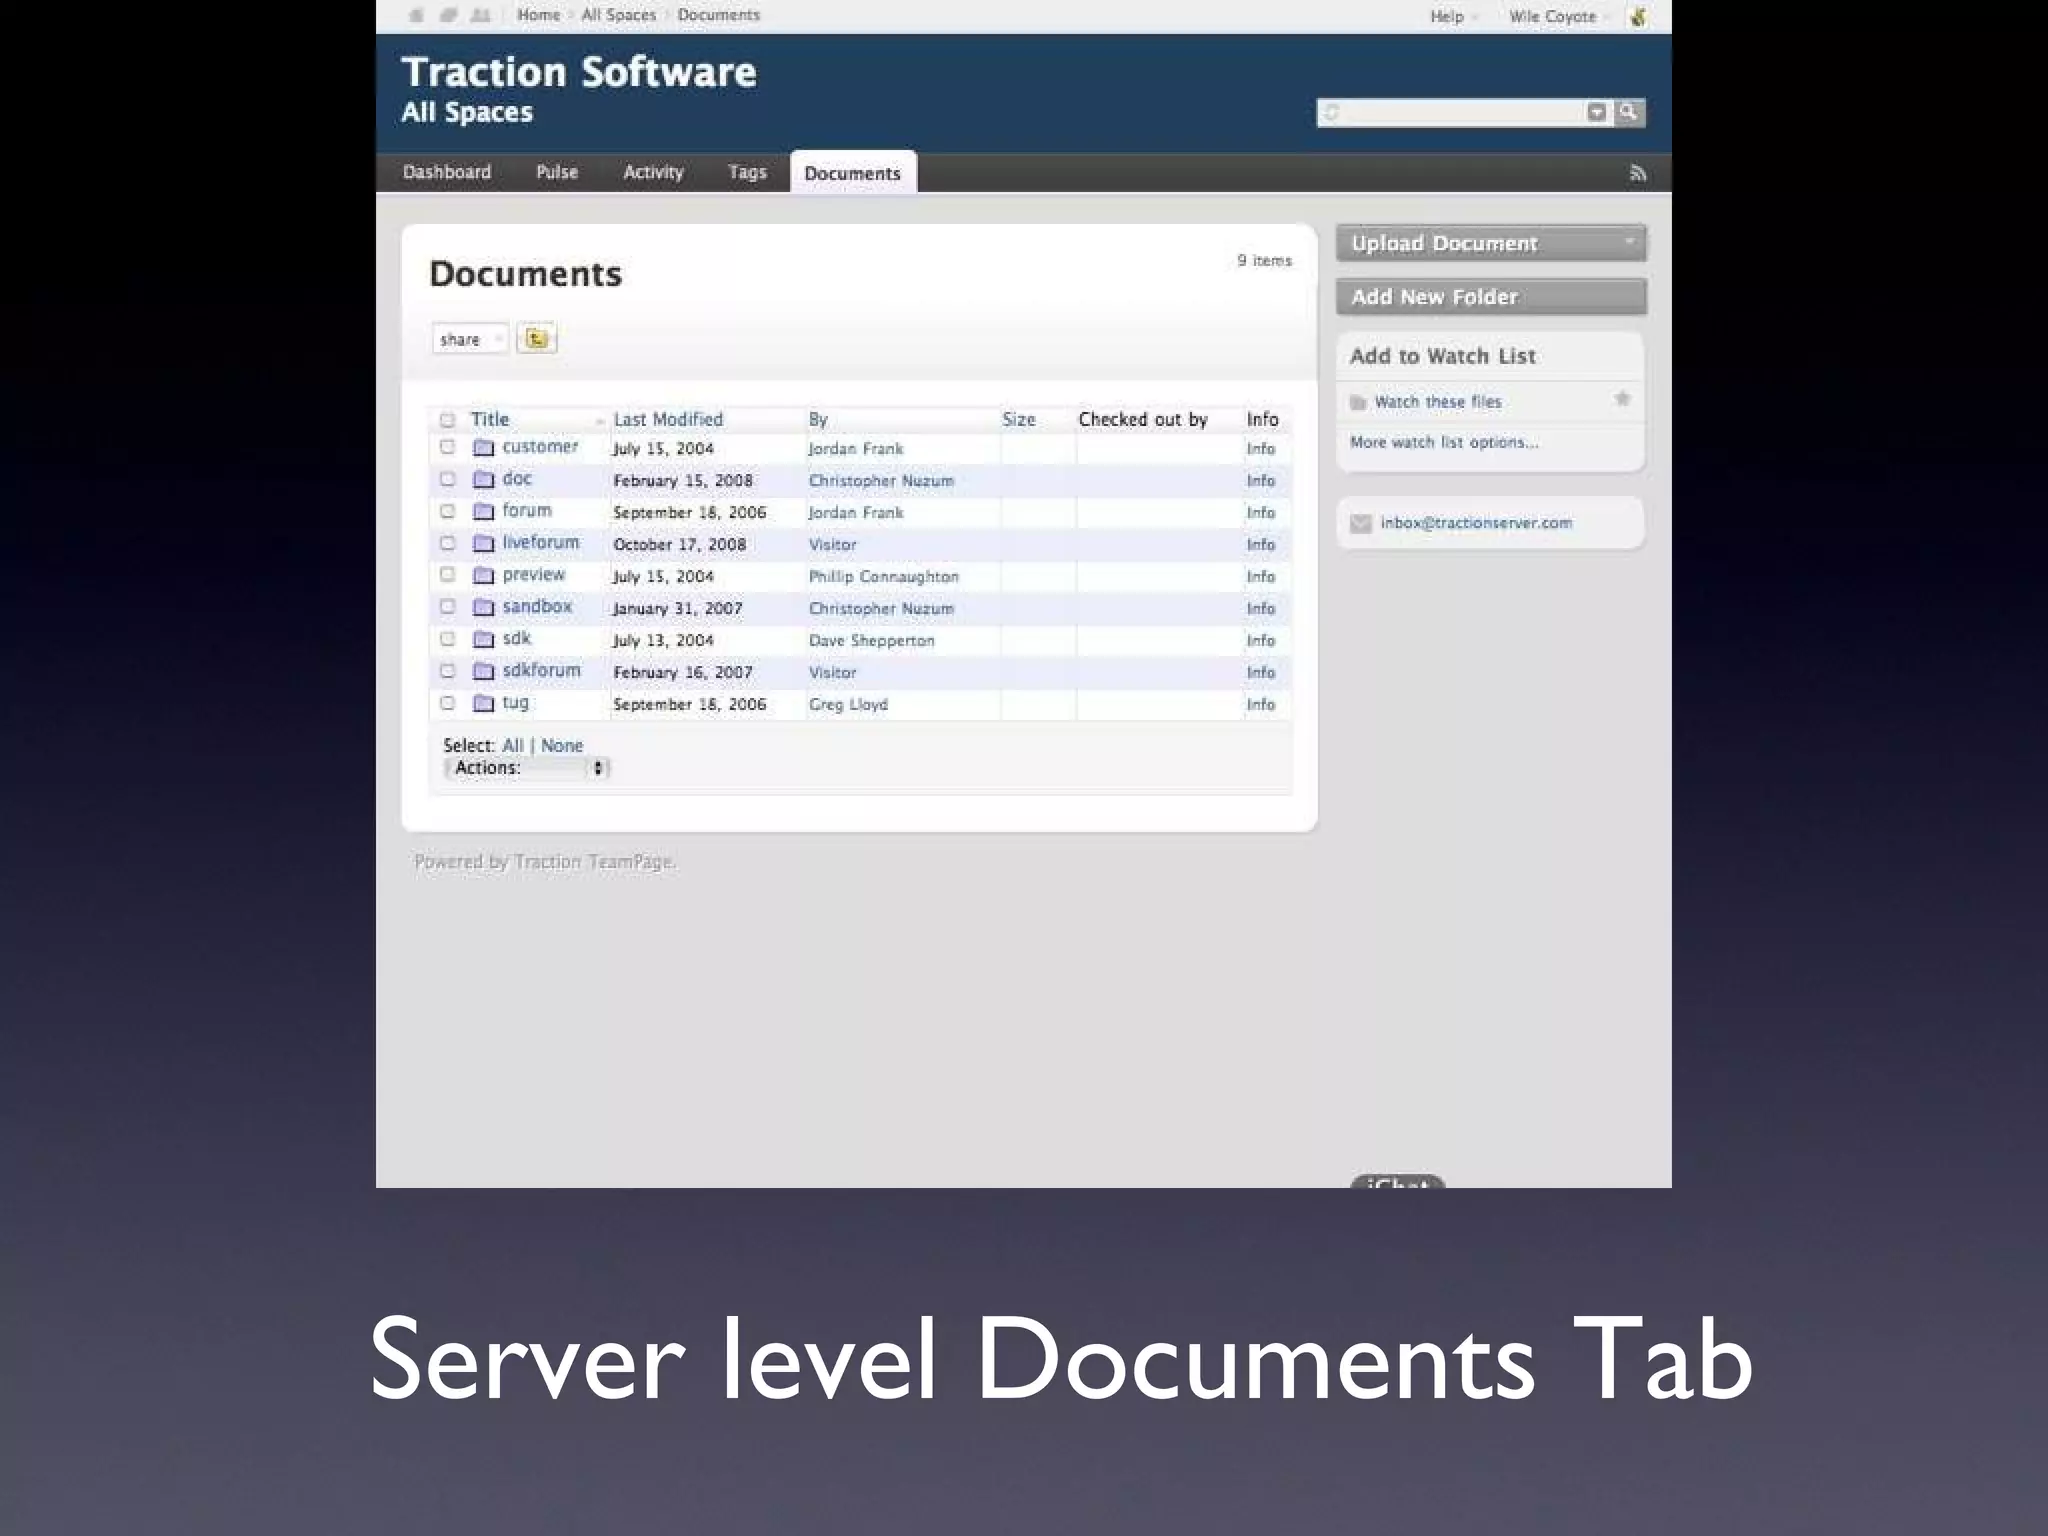Open More watch list options link
This screenshot has width=2048, height=1536.
[x=1444, y=442]
